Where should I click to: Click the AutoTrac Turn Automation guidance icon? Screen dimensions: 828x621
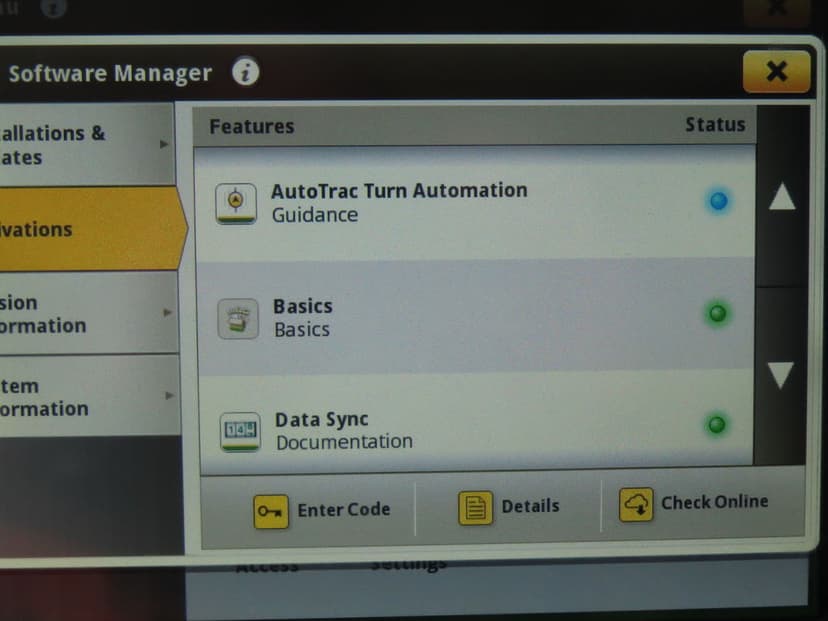(x=236, y=203)
